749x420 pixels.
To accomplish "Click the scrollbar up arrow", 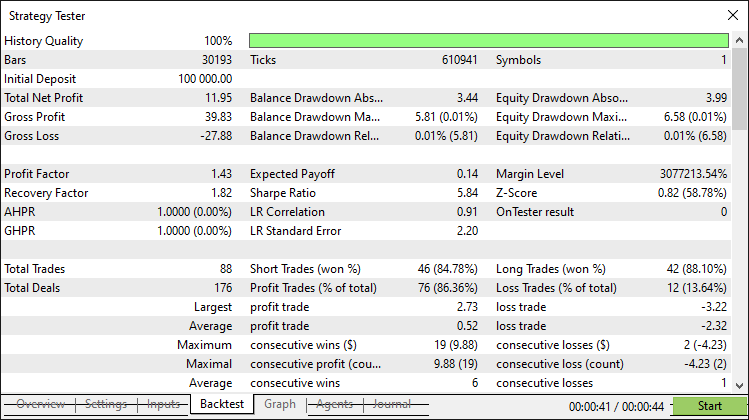I will click(740, 40).
